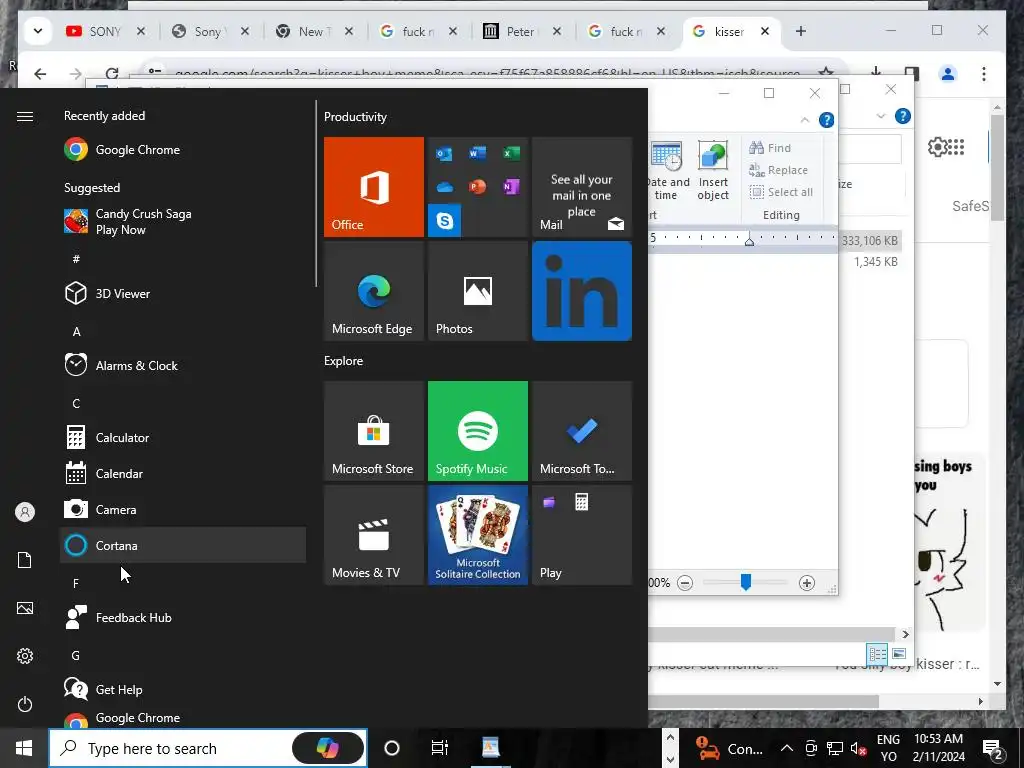
Task: Click the WordPad zoom slider handle
Action: pos(745,582)
